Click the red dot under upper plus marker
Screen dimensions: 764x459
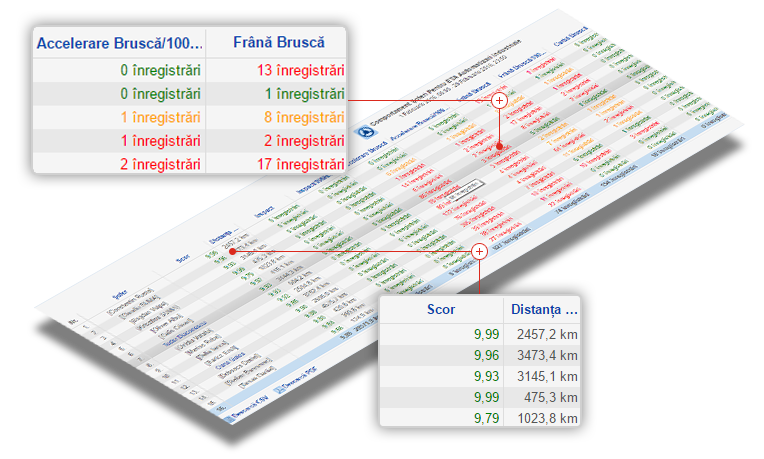click(499, 146)
